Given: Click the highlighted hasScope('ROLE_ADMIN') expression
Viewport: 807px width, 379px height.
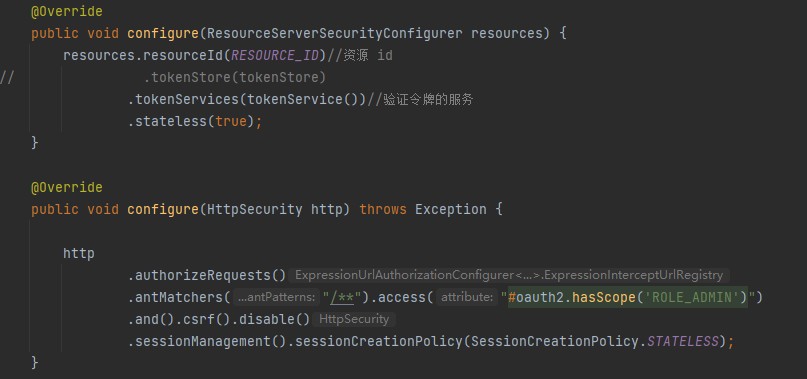Looking at the screenshot, I should point(628,297).
